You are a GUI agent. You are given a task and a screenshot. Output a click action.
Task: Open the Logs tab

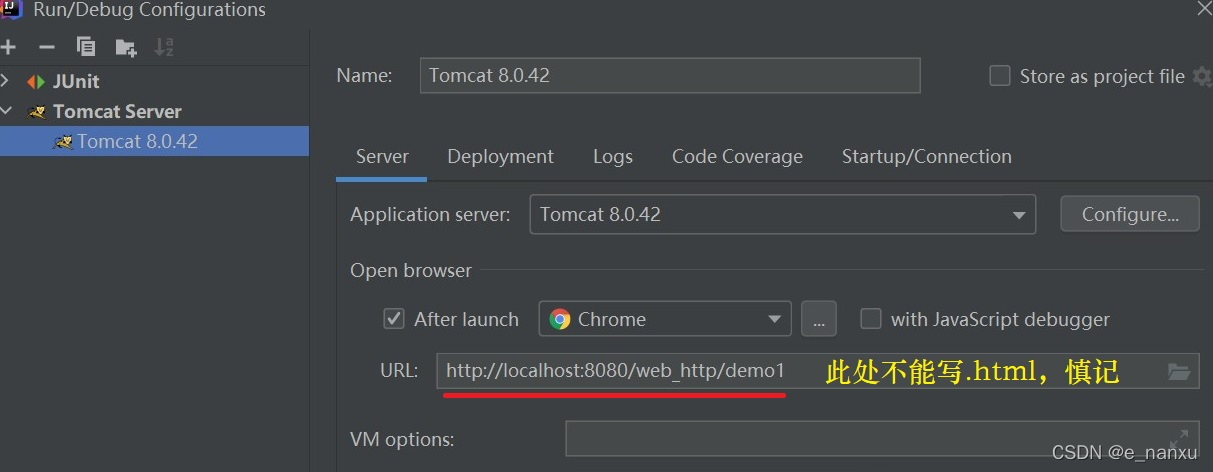click(x=612, y=157)
